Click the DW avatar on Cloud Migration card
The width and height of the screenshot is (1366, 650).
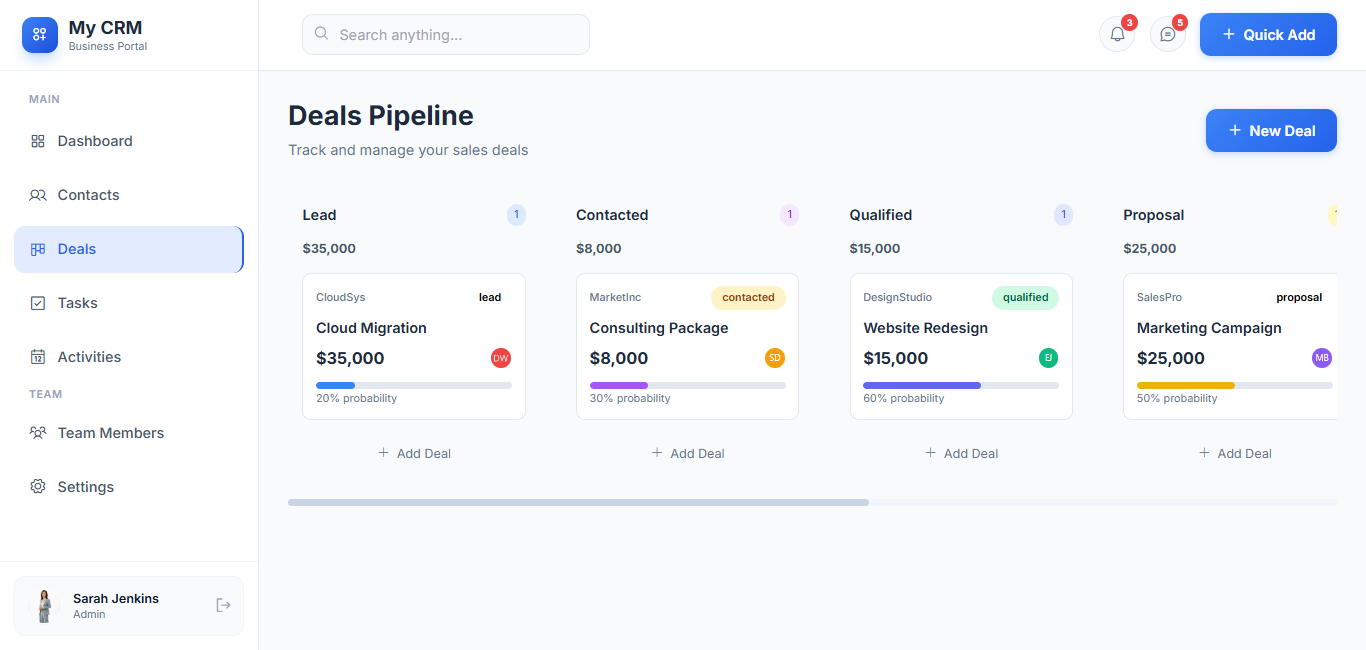(x=500, y=357)
